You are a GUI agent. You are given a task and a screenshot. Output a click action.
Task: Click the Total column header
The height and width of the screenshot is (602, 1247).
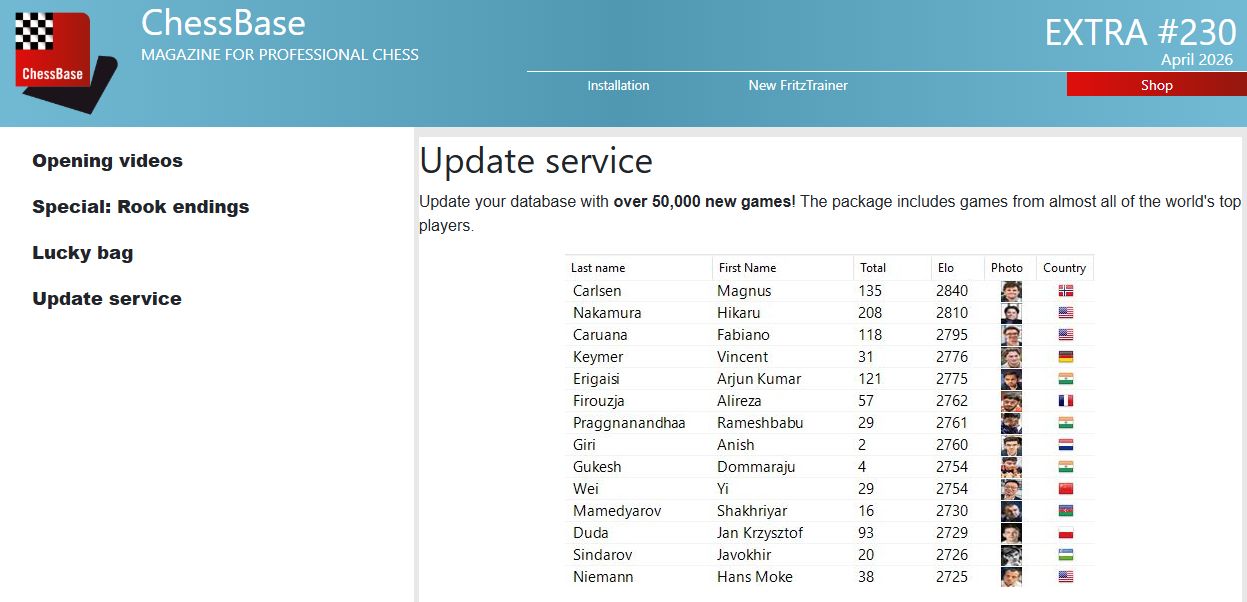coord(873,268)
